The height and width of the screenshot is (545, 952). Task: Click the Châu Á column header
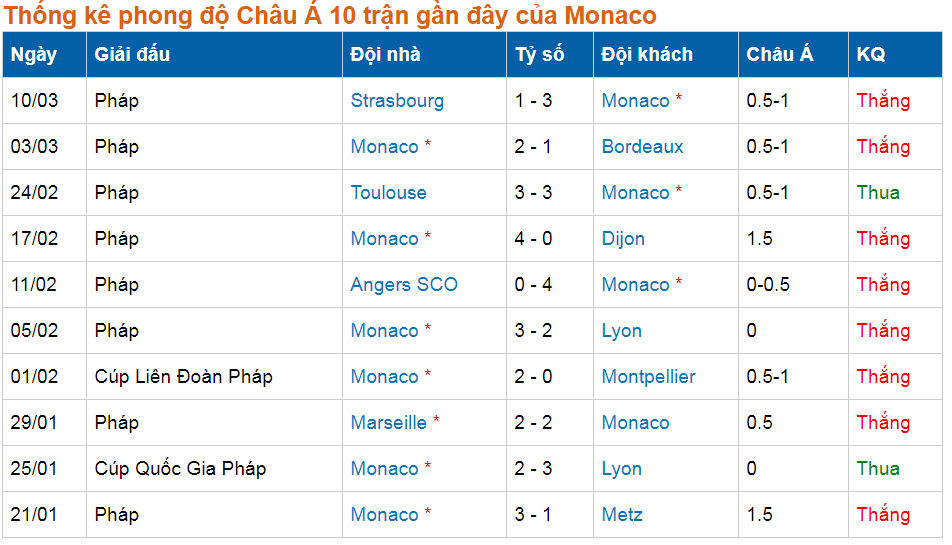780,53
